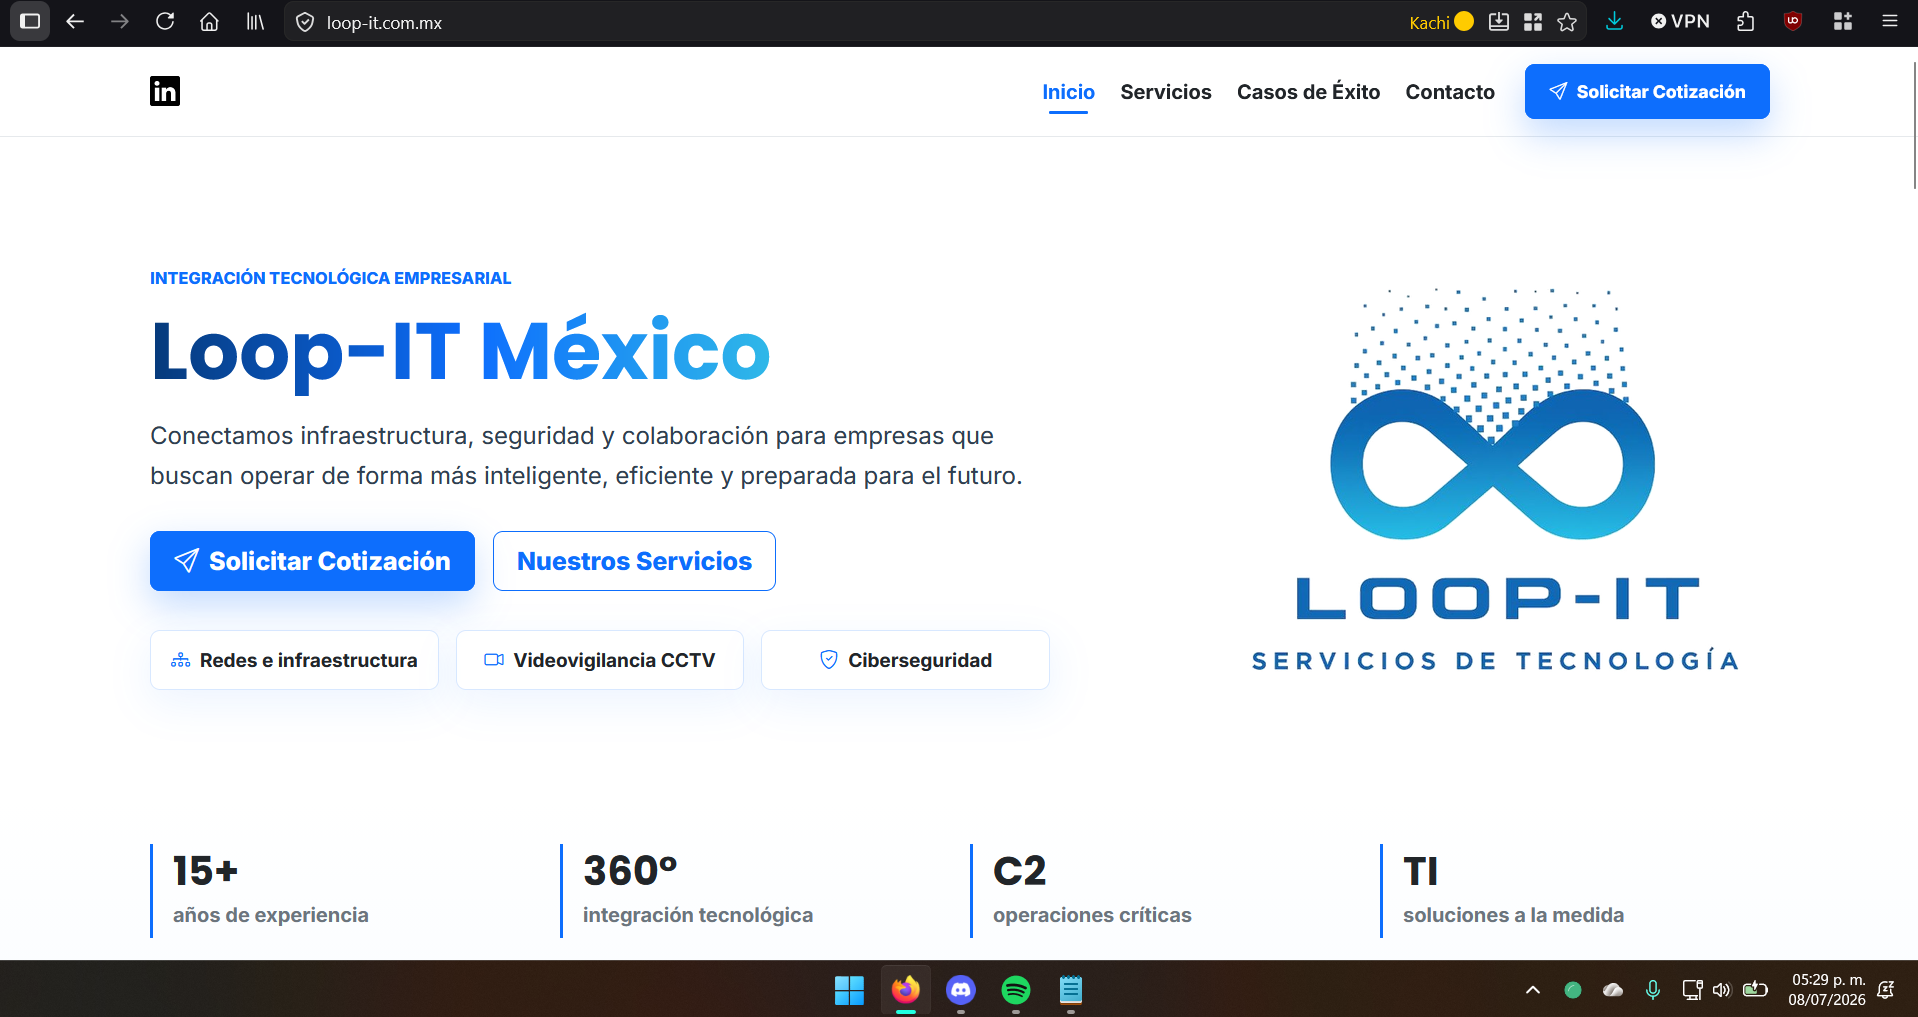The width and height of the screenshot is (1918, 1017).
Task: Click the Nuestros Servicios outlined button
Action: [634, 561]
